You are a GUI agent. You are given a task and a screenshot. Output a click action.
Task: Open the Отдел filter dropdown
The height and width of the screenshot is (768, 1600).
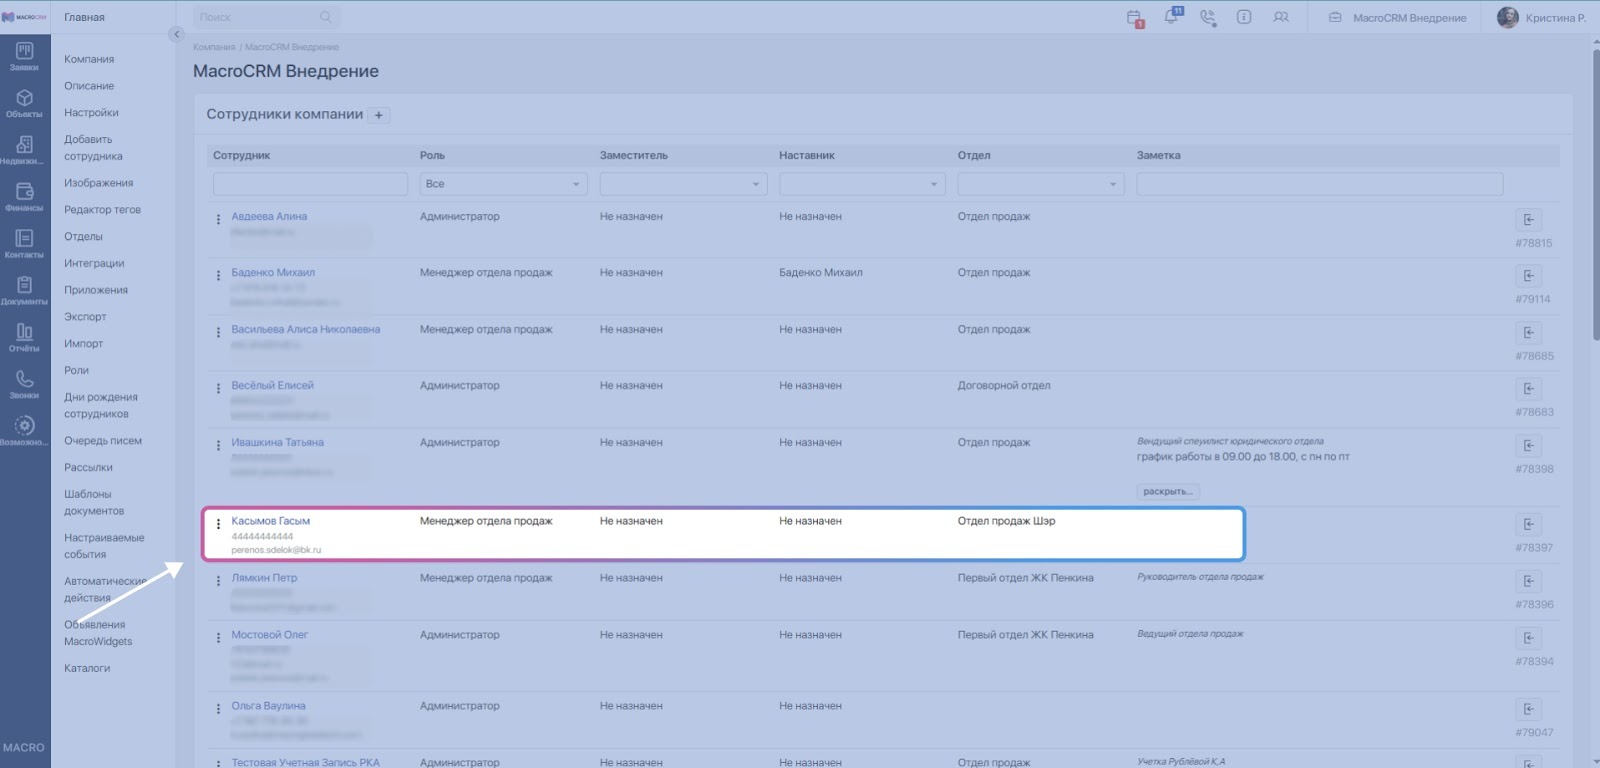[1041, 184]
